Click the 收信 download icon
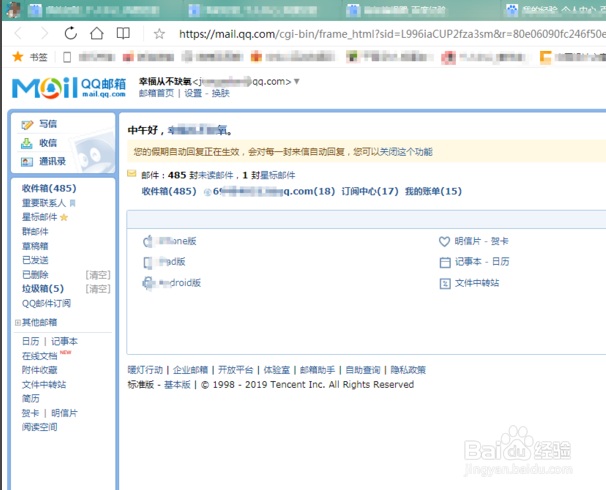 27,143
